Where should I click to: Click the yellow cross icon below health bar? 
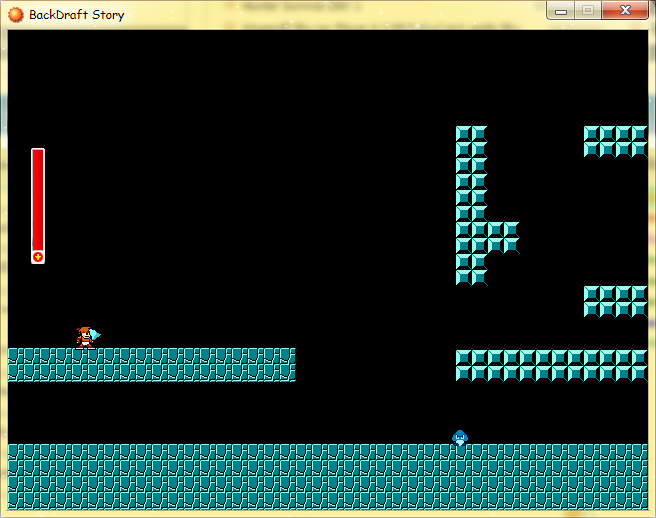pos(38,256)
